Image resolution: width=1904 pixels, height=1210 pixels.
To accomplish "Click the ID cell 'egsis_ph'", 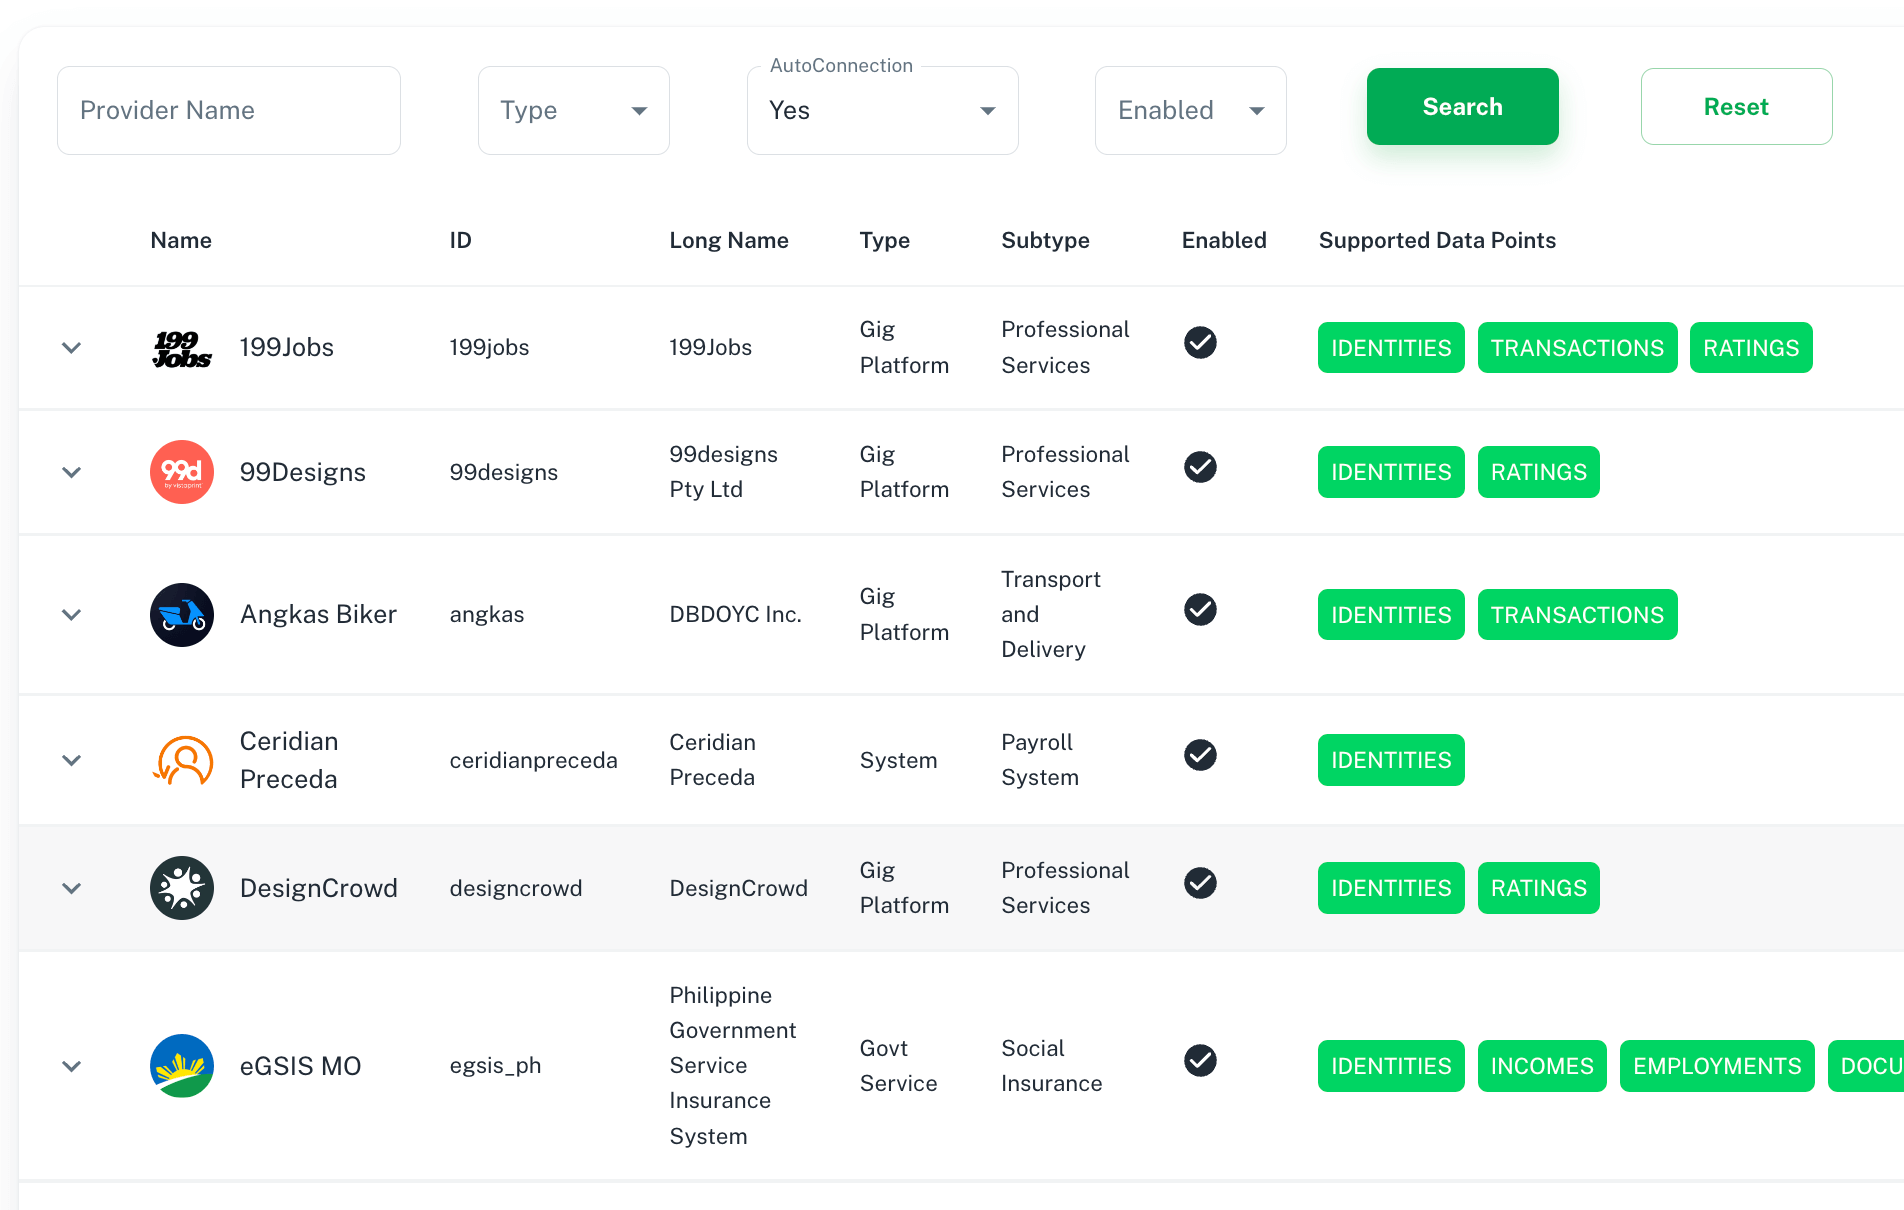I will tap(495, 1066).
